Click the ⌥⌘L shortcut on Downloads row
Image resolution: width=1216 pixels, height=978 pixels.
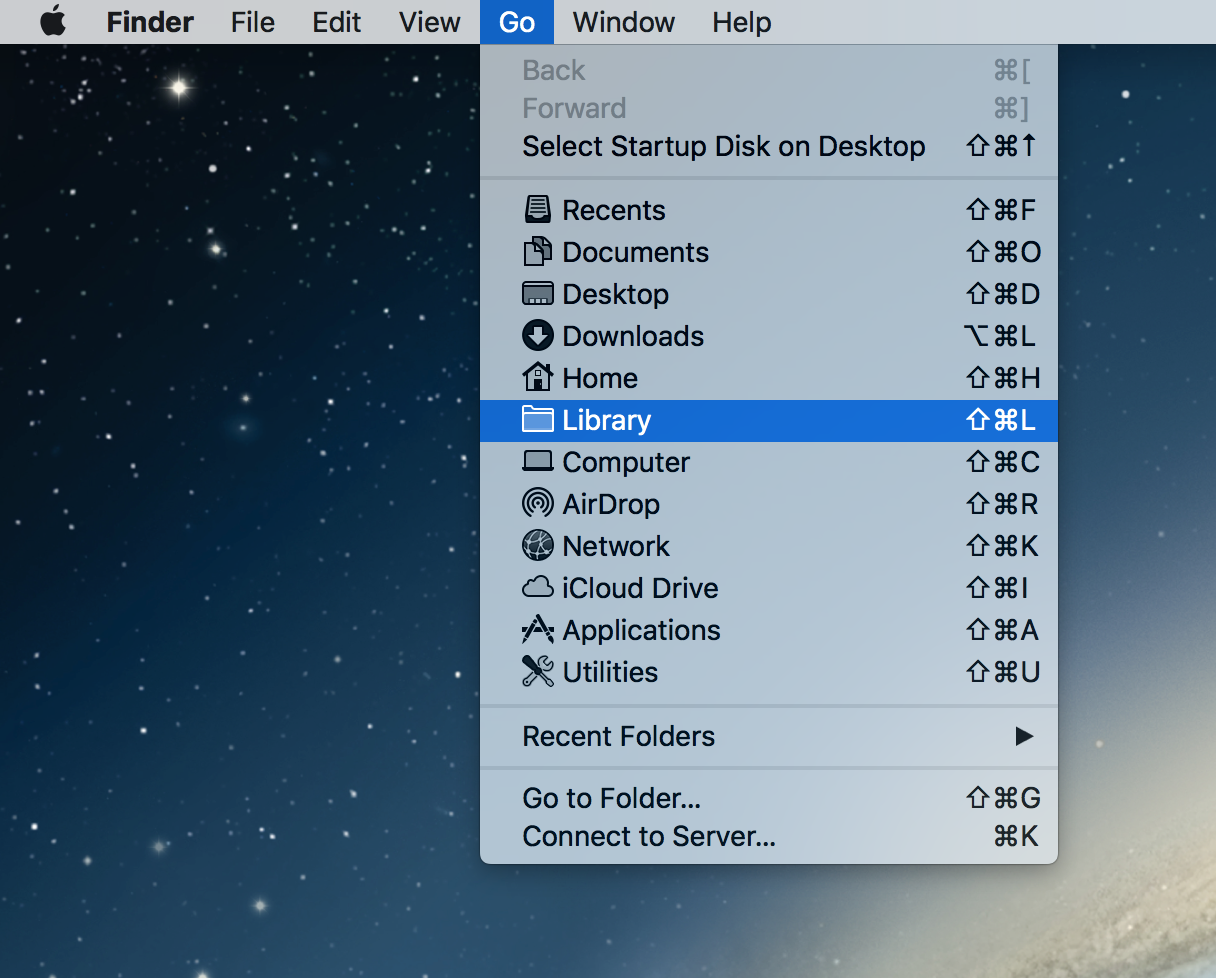point(999,336)
